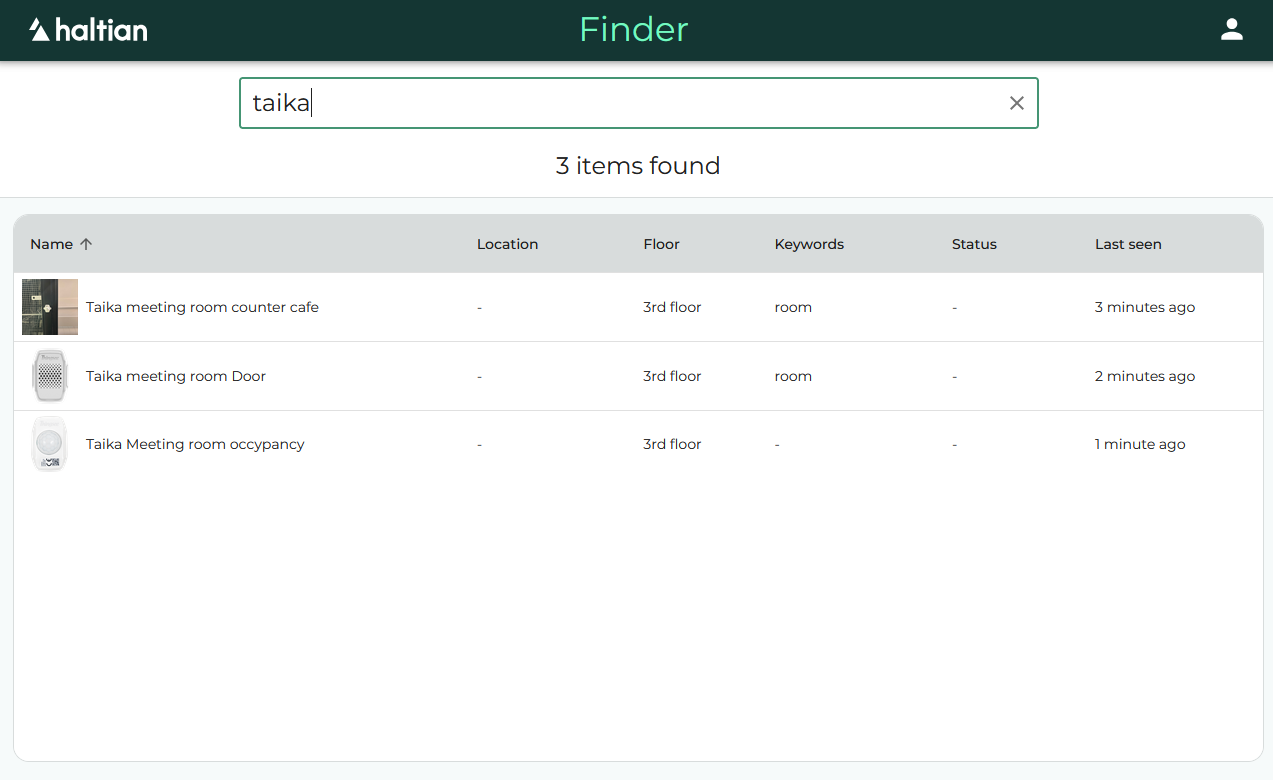Screen dimensions: 1273x780
Task: Sort by the Floor column header
Action: [x=661, y=244]
